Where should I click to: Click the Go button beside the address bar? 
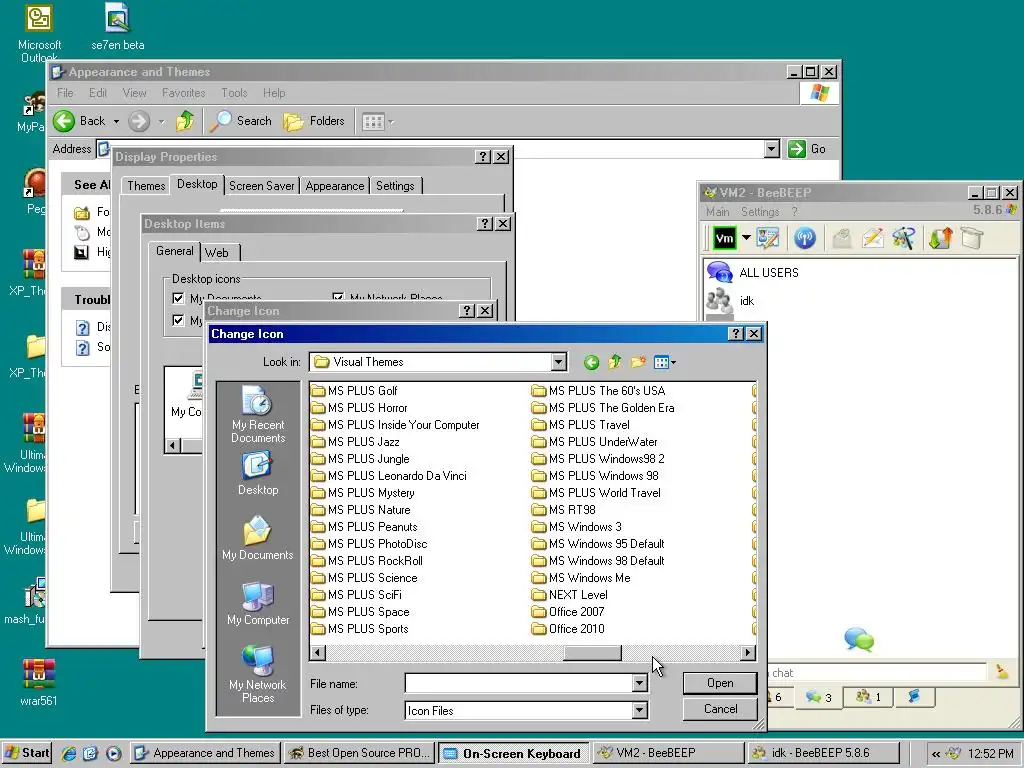tap(808, 149)
